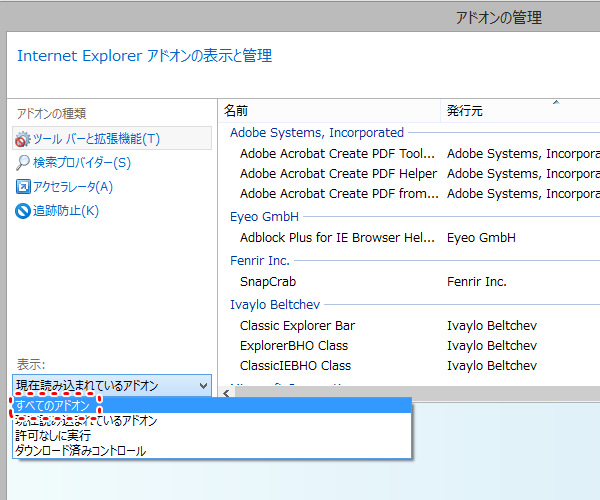600x500 pixels.
Task: Click the search providers magnifier icon
Action: 23,163
